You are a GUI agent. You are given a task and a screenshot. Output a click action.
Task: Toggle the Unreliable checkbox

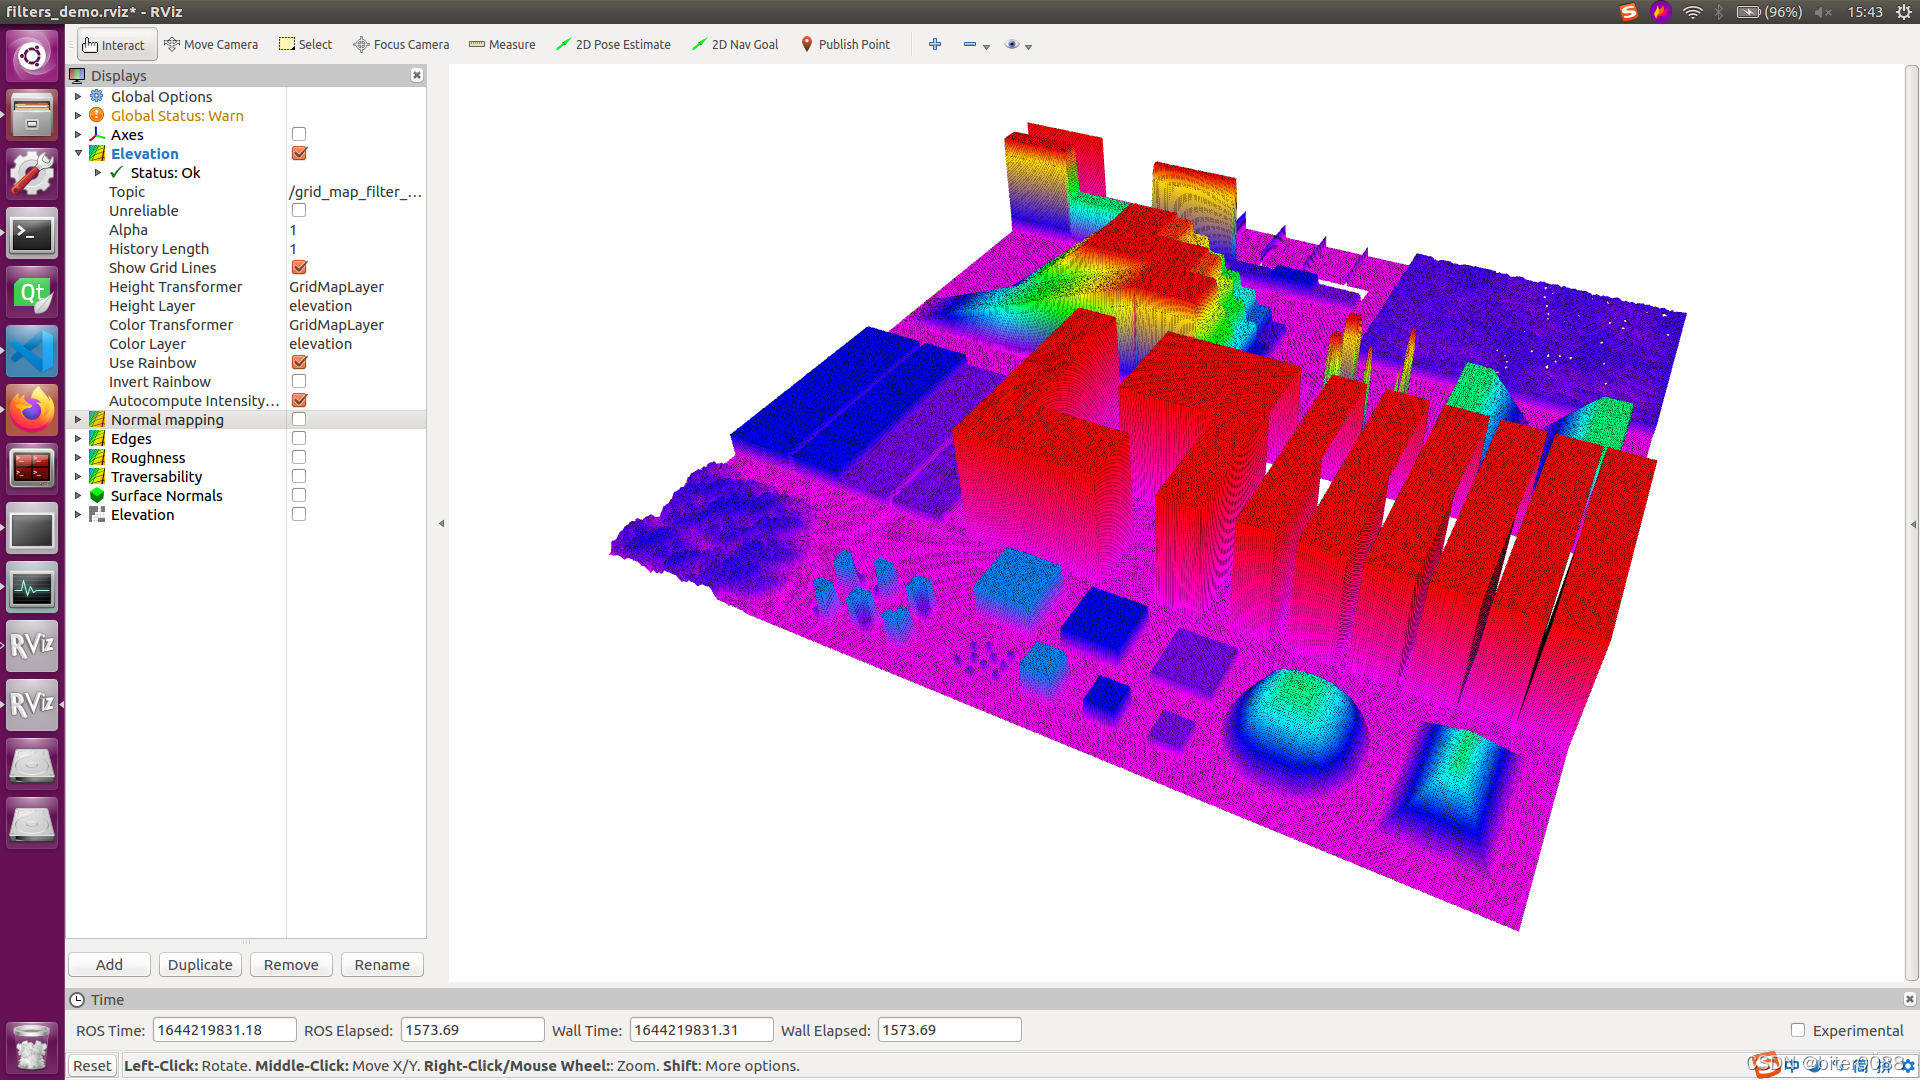(297, 210)
